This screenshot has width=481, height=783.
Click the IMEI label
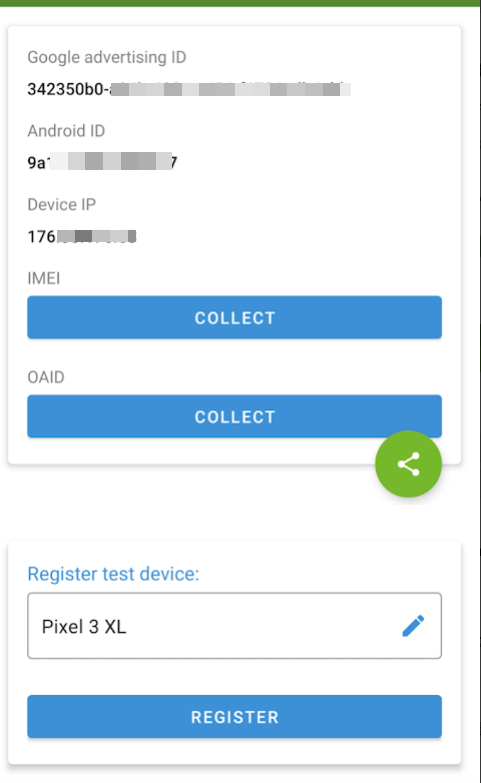[44, 278]
